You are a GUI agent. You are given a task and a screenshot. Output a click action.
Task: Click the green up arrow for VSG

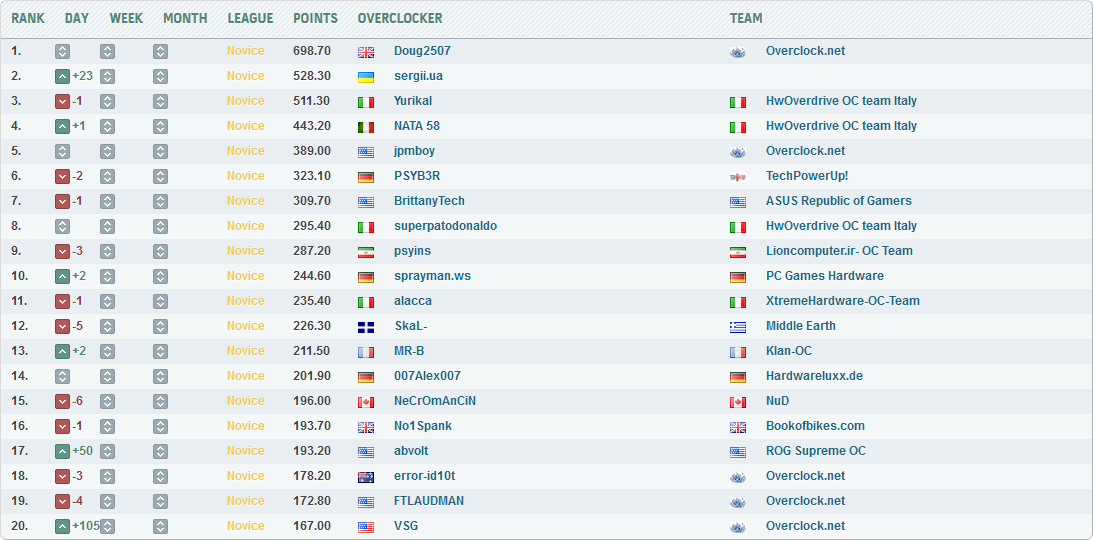click(62, 526)
